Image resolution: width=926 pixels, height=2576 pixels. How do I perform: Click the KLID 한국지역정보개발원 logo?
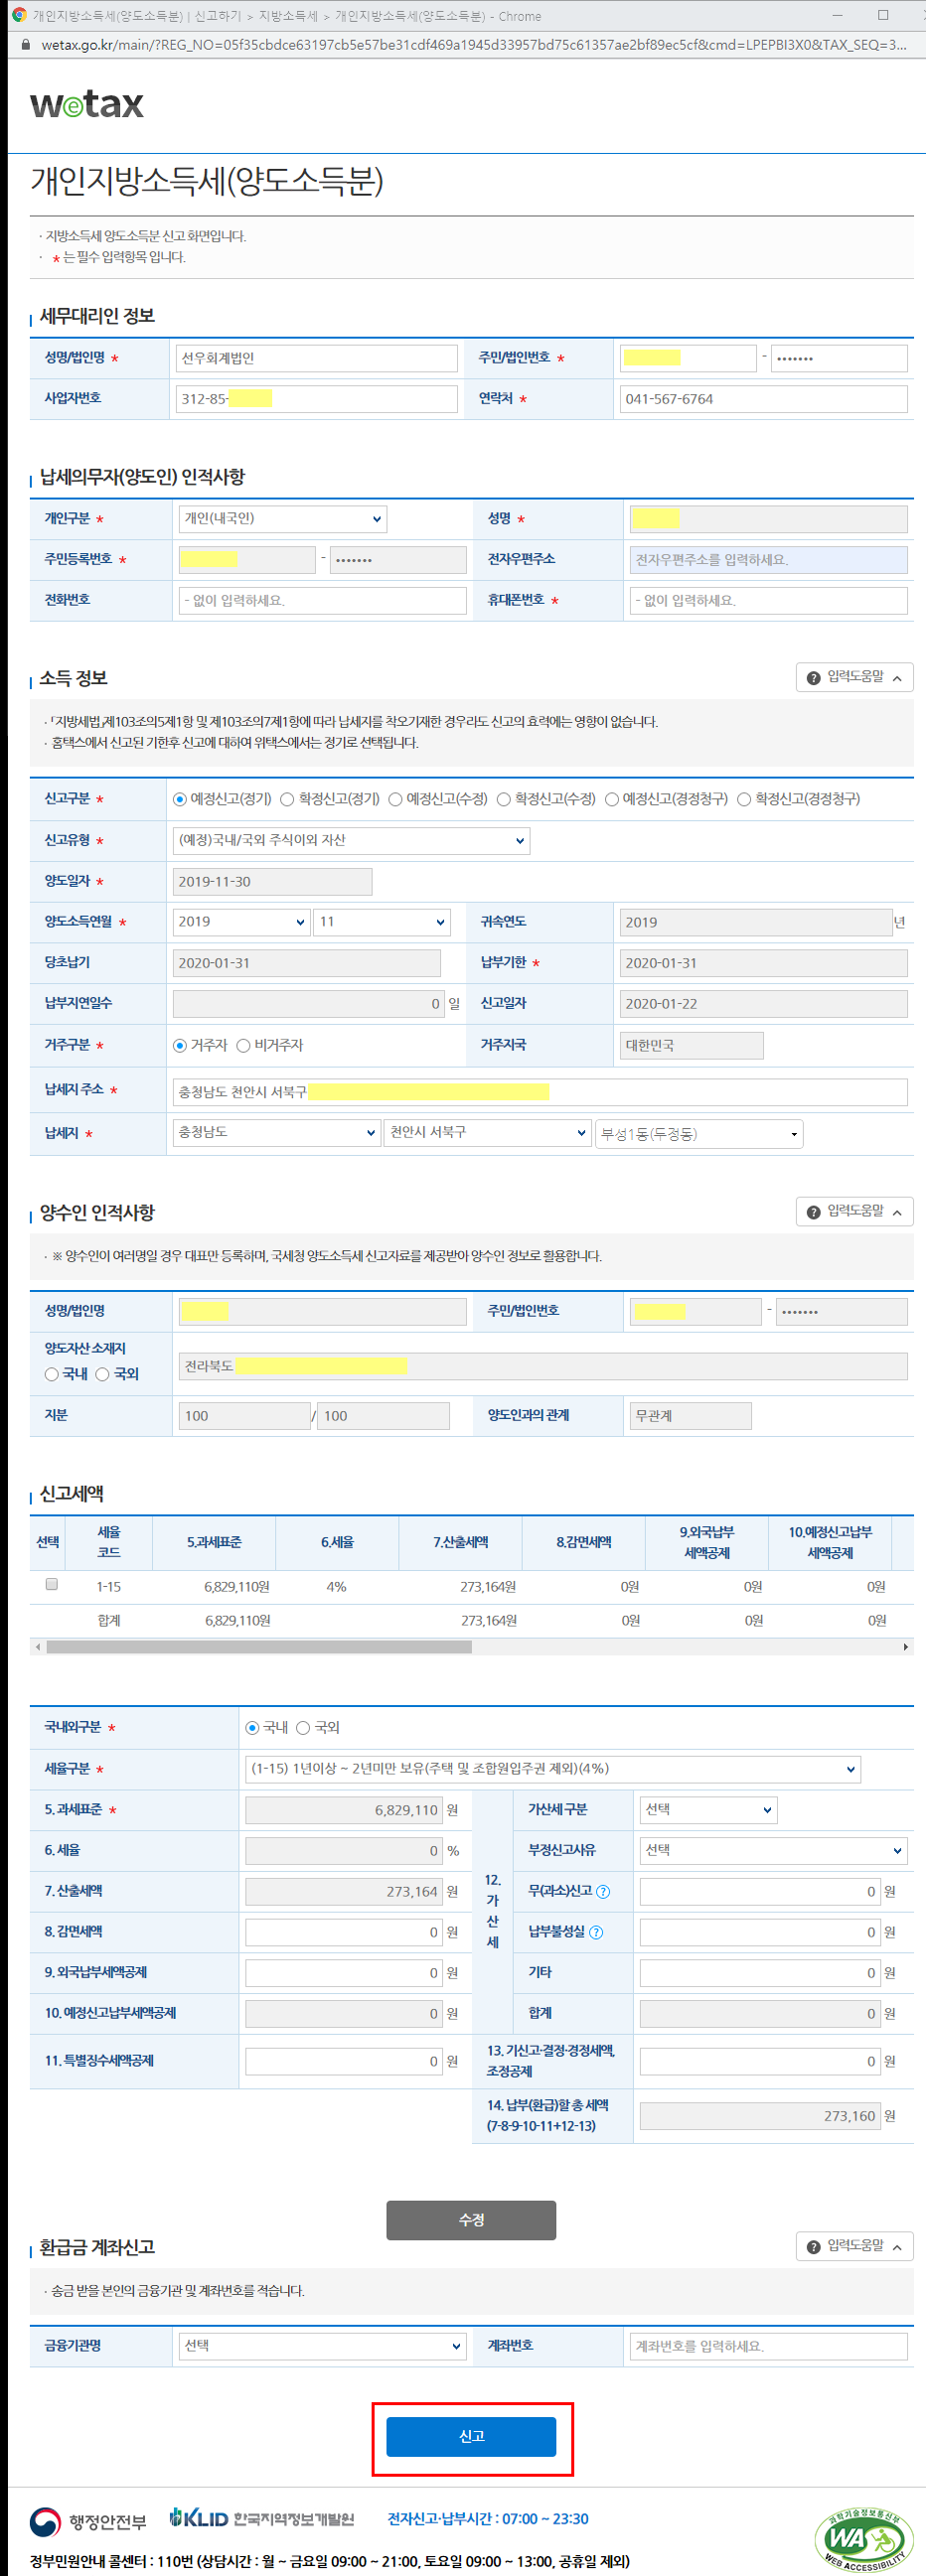click(262, 2518)
